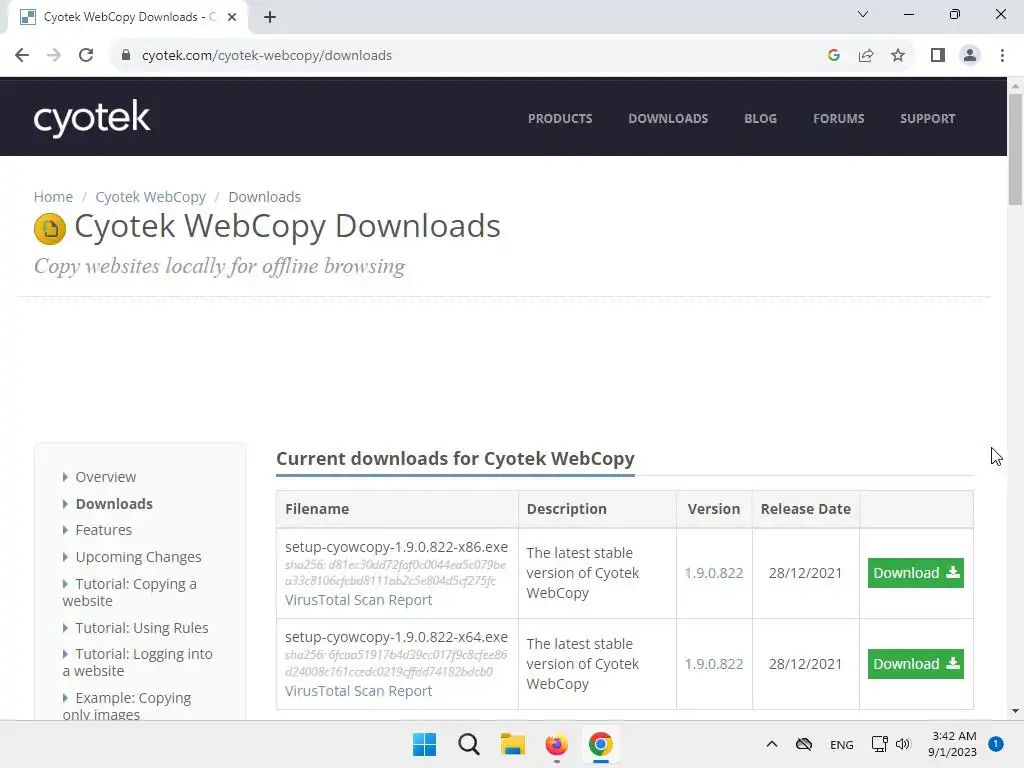Viewport: 1024px width, 768px height.
Task: Click the cloud sync tray icon
Action: coord(804,744)
